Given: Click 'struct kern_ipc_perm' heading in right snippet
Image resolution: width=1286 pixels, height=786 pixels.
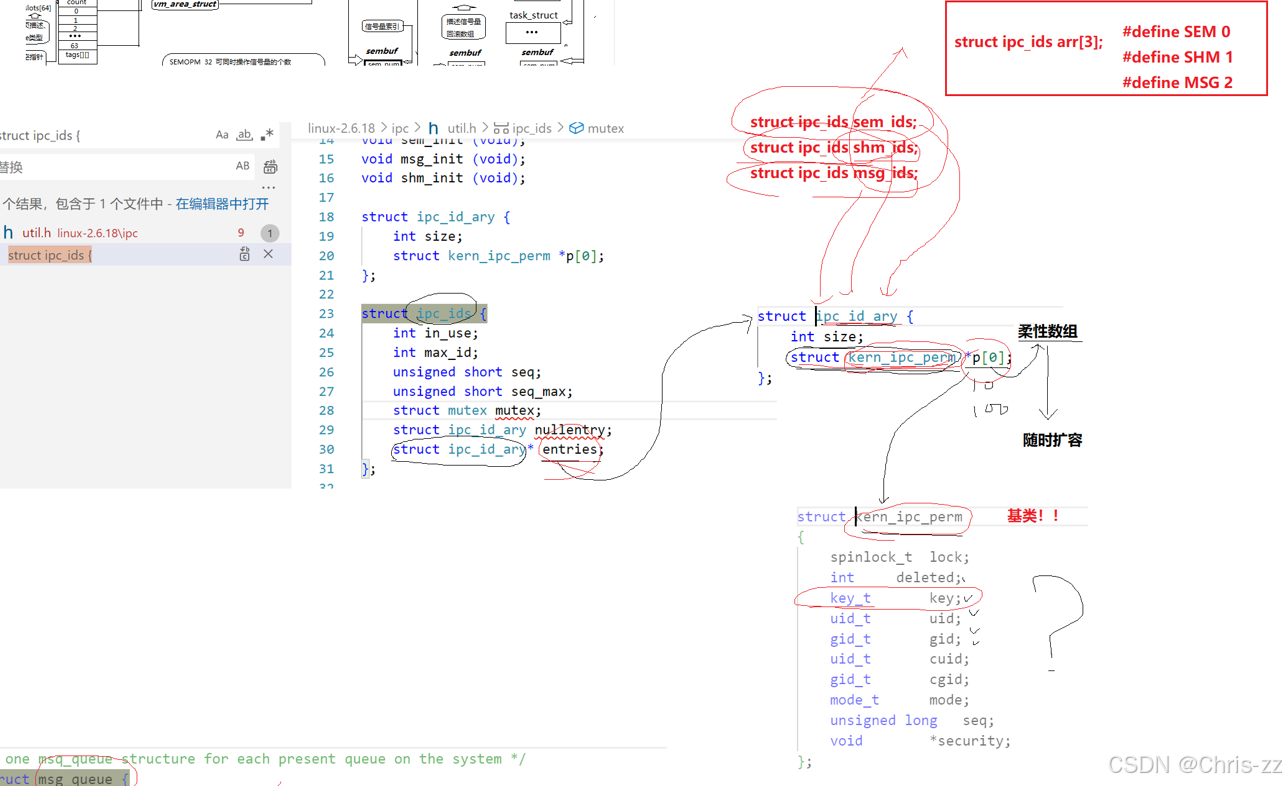Looking at the screenshot, I should point(880,517).
